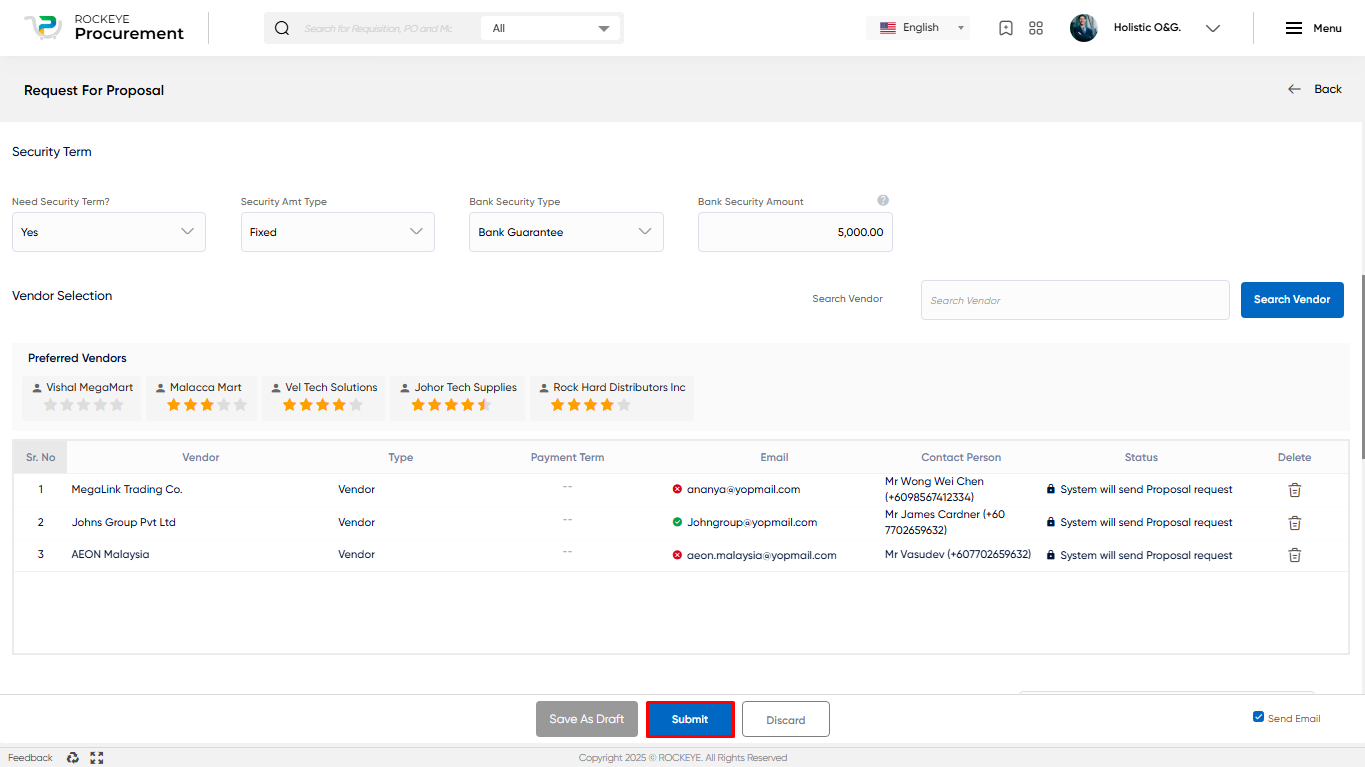Click the Vendor column header
This screenshot has height=767, width=1365.
pyautogui.click(x=201, y=457)
